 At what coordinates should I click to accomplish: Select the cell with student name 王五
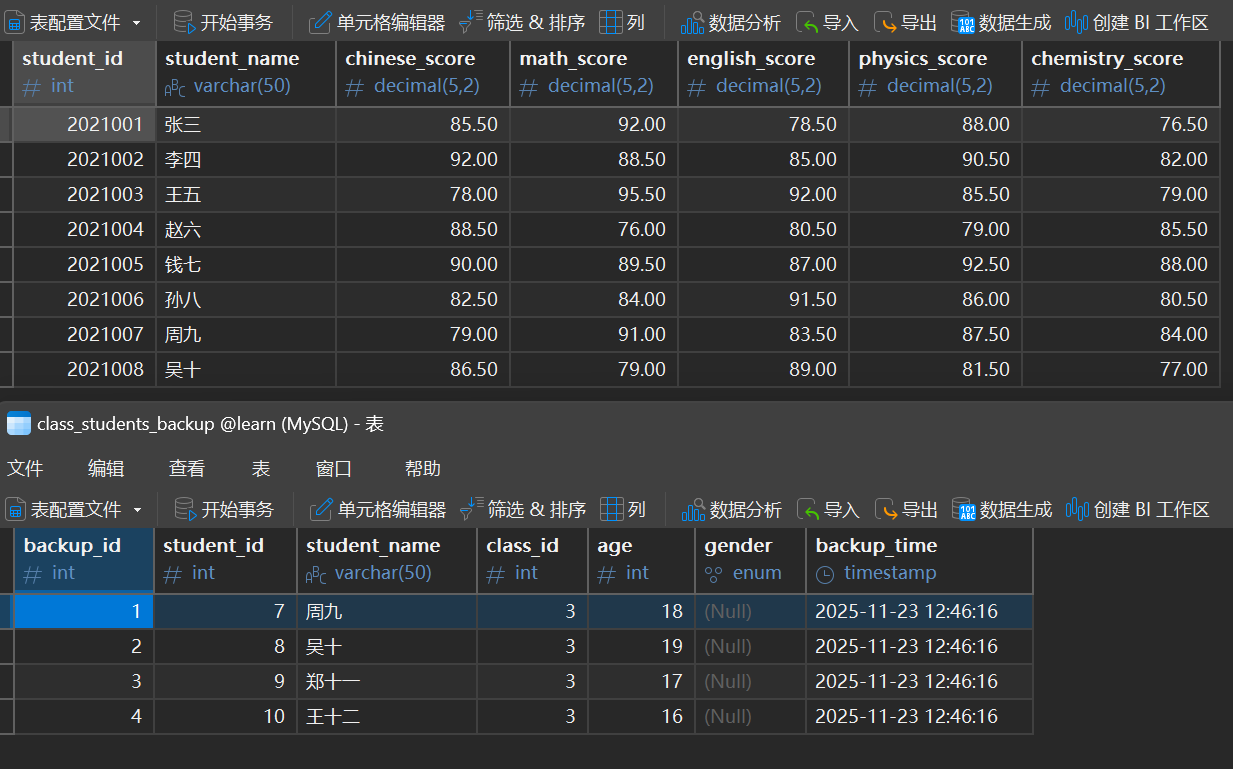(246, 195)
